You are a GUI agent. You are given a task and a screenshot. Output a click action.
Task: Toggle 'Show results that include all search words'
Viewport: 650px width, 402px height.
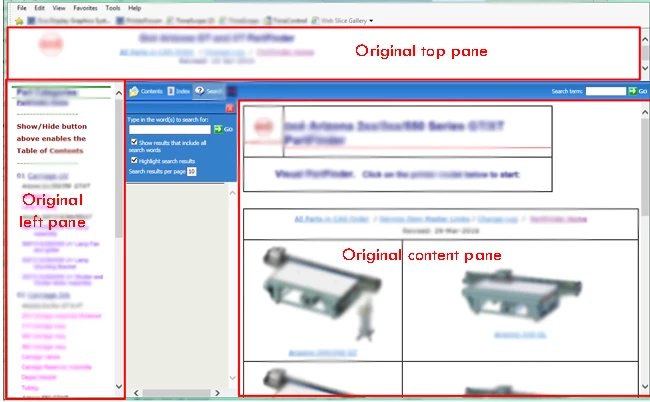[x=134, y=142]
